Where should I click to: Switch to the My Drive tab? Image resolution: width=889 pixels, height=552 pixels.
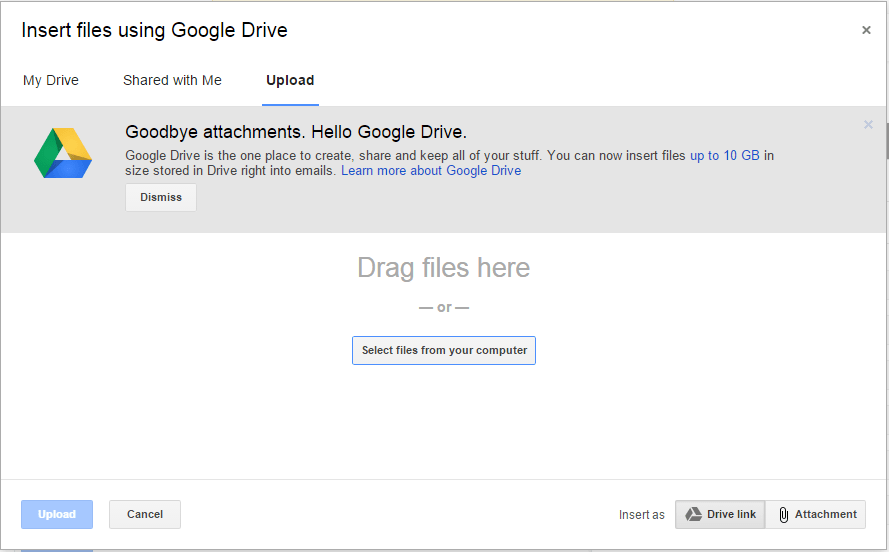[x=50, y=80]
